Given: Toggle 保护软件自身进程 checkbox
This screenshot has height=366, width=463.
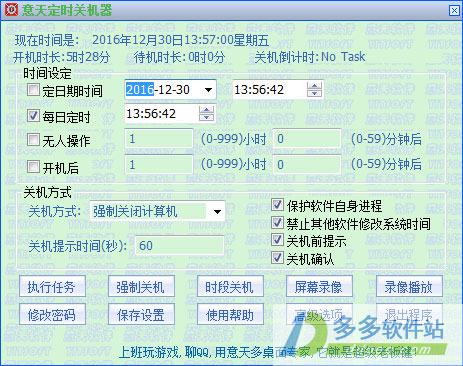Looking at the screenshot, I should 277,205.
